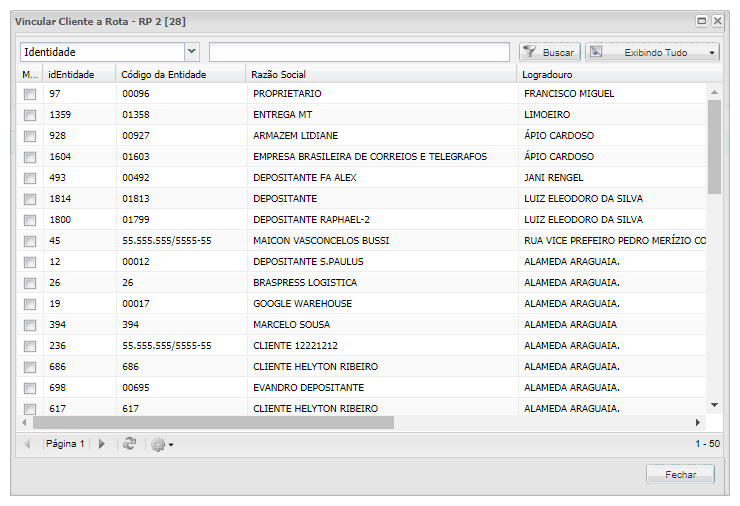Click the search text input field
Viewport: 740px width, 506px height.
tap(359, 52)
